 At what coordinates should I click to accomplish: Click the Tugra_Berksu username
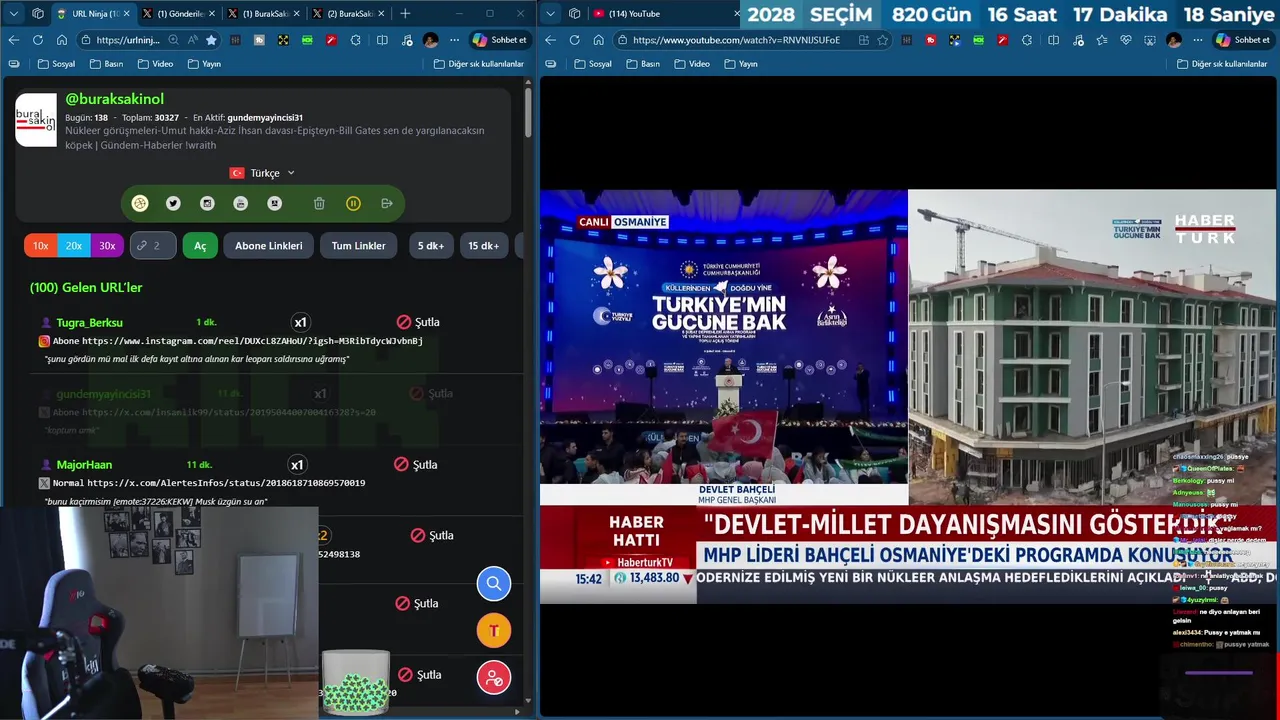89,322
